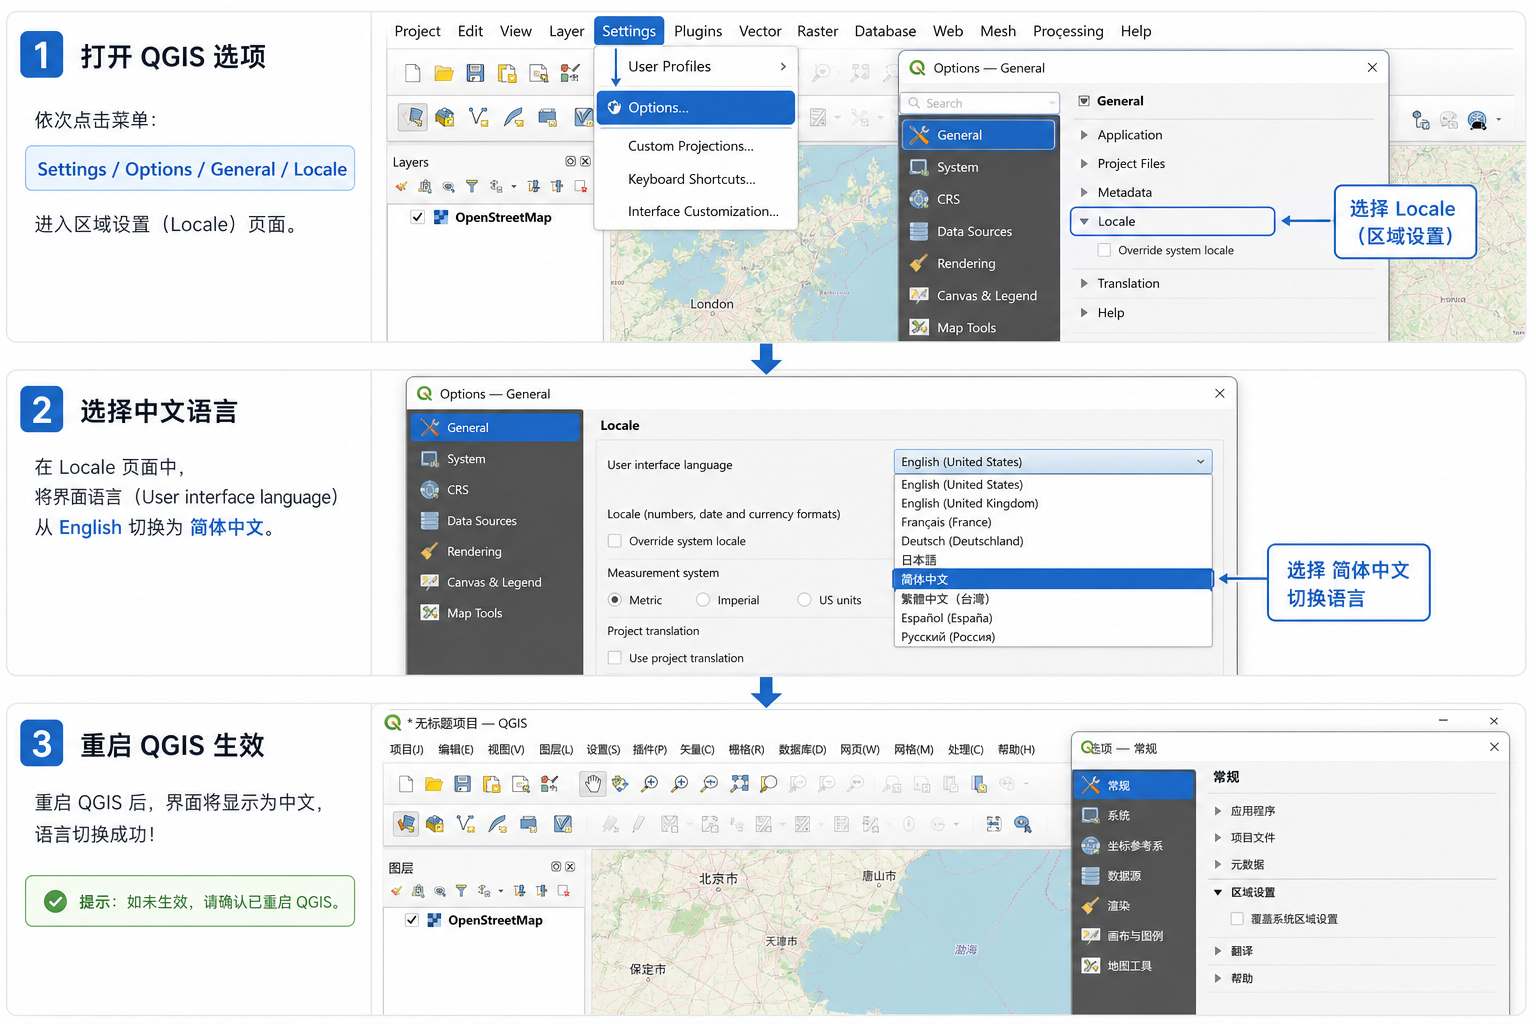The height and width of the screenshot is (1024, 1536).
Task: Click the filter funnel icon in Layers panel
Action: [x=472, y=187]
